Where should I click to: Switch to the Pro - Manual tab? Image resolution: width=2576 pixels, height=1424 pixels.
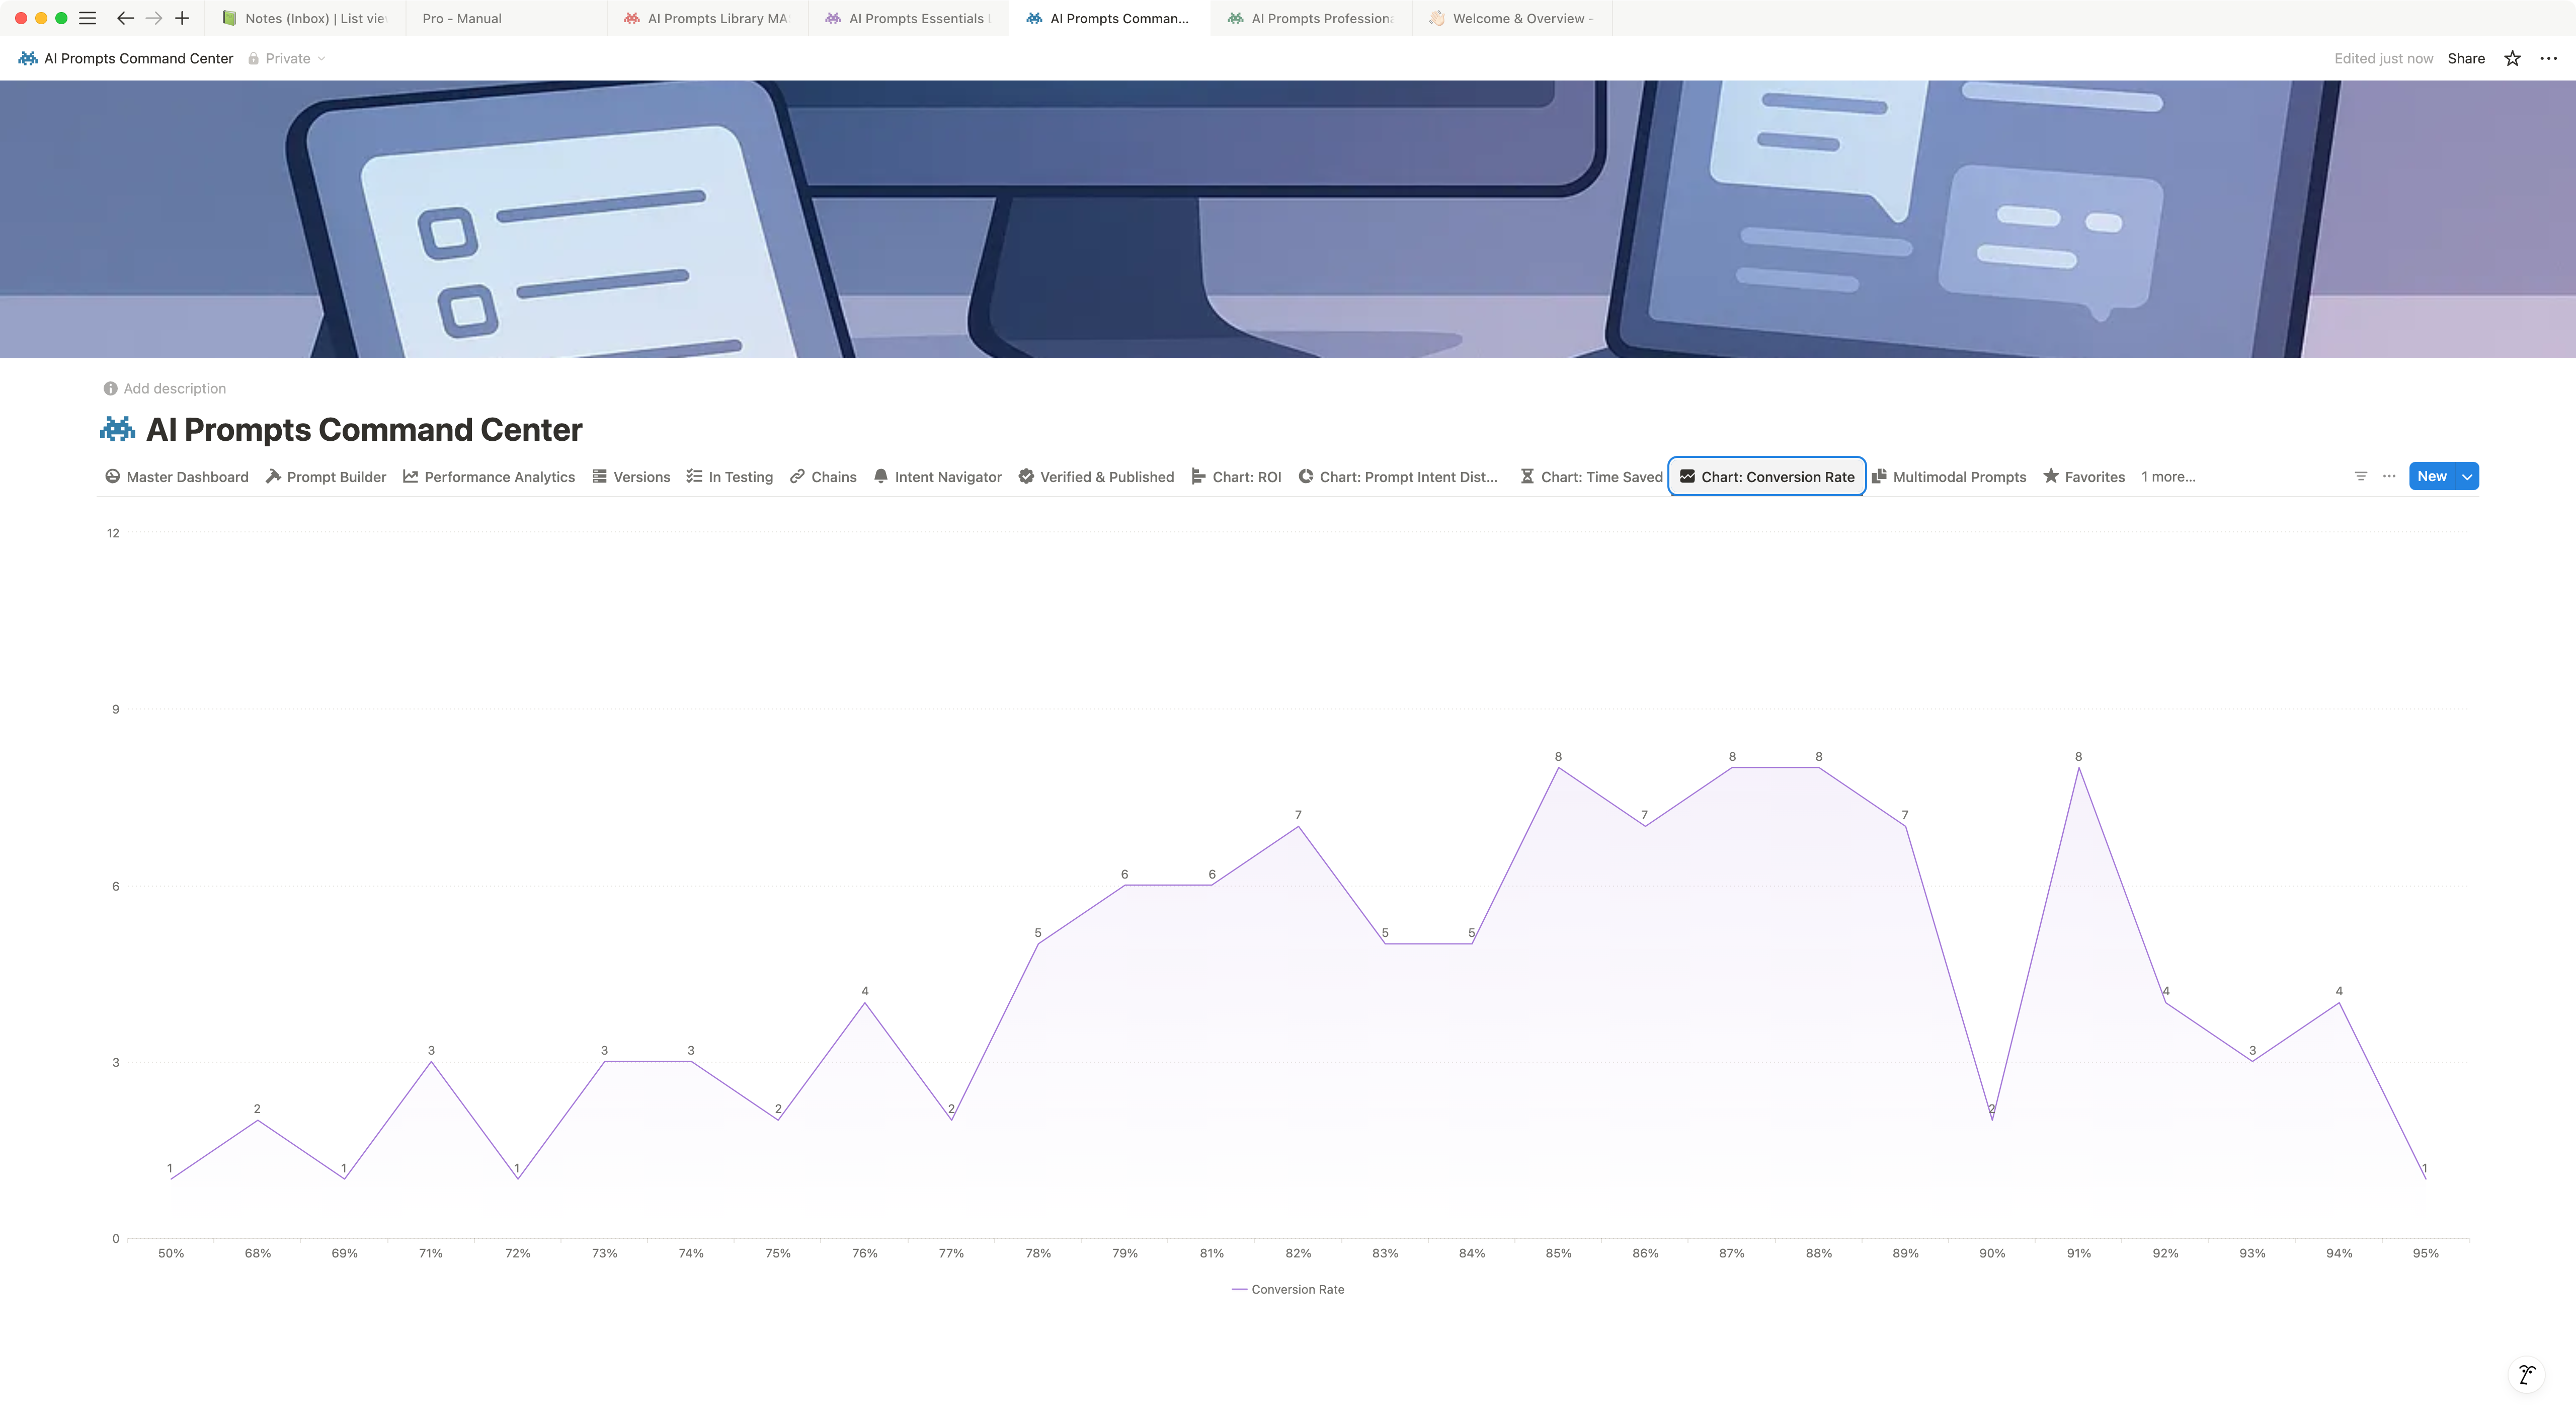(x=506, y=18)
